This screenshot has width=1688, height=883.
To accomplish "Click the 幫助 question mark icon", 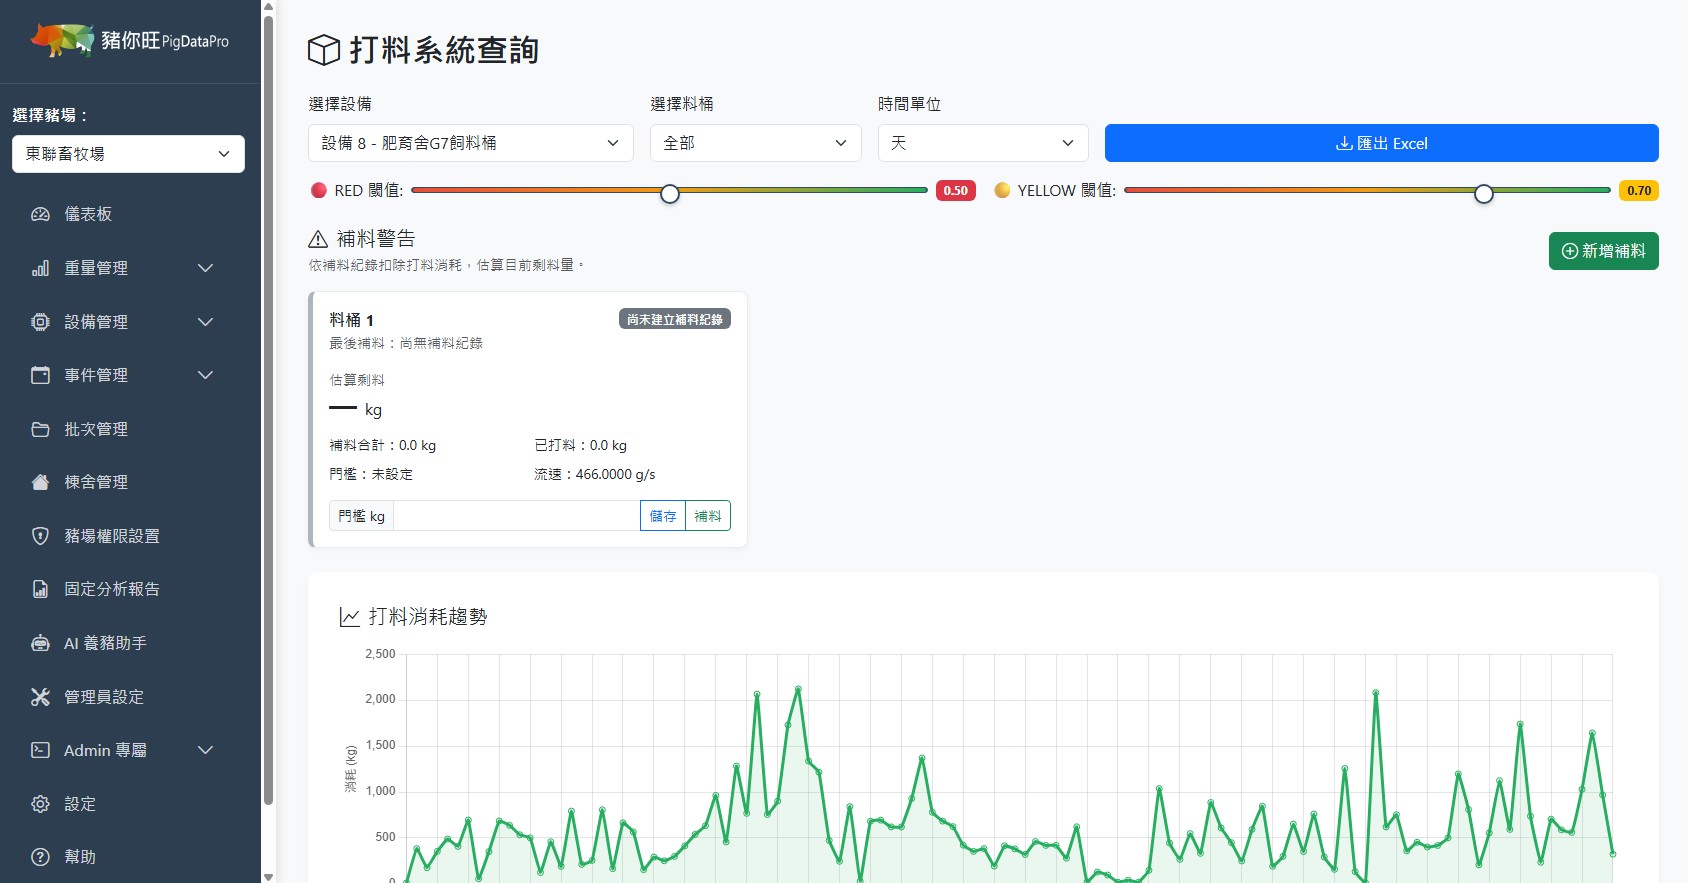I will coord(40,857).
